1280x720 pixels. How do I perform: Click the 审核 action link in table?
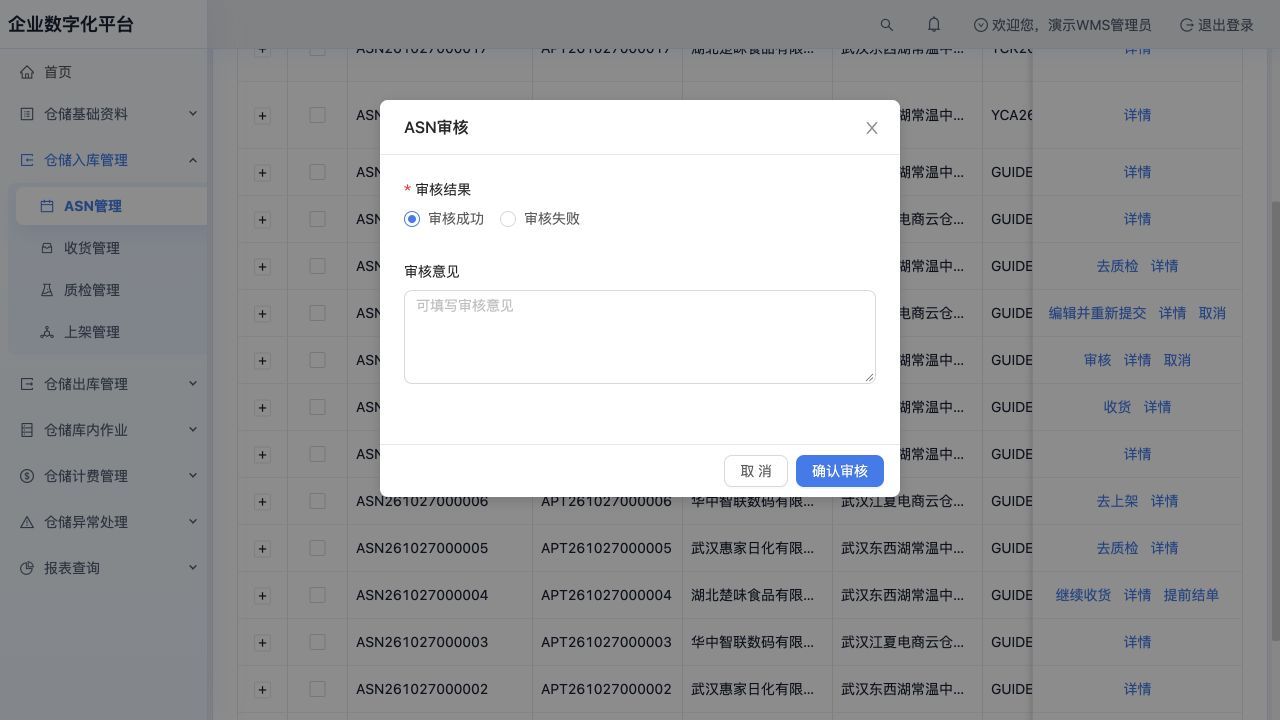[1097, 360]
